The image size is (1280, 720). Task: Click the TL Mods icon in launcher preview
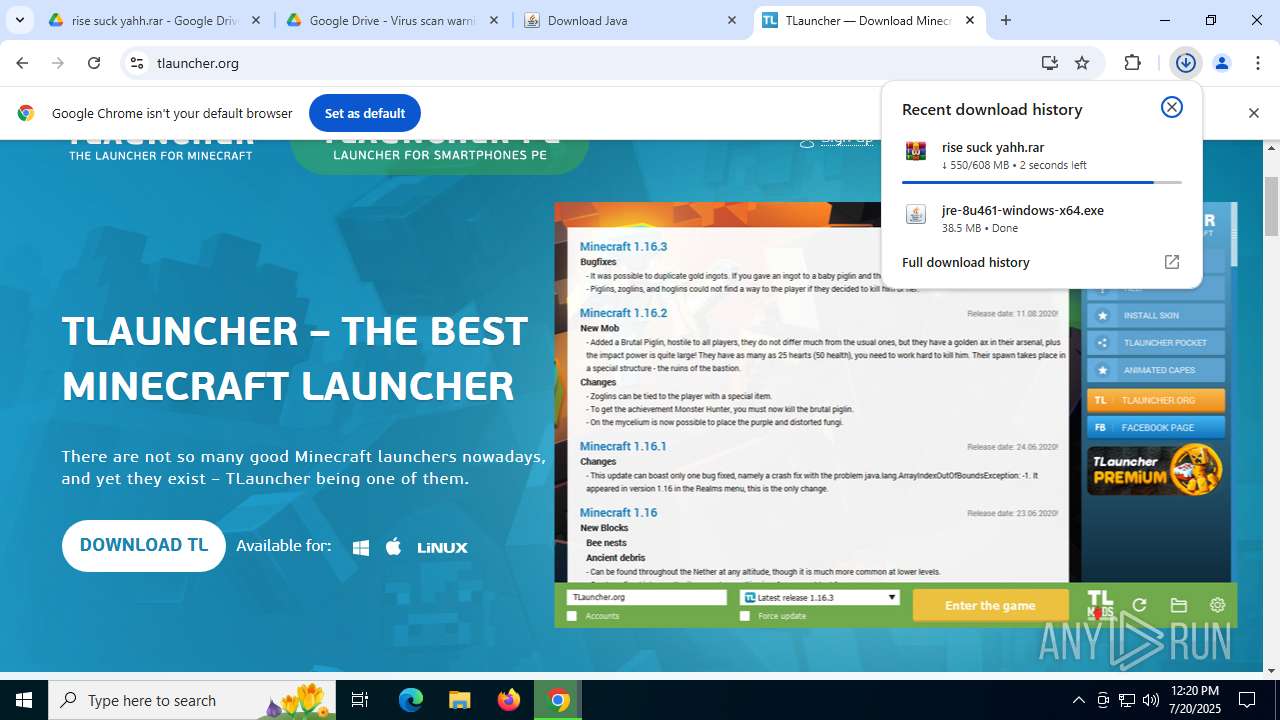click(1100, 604)
